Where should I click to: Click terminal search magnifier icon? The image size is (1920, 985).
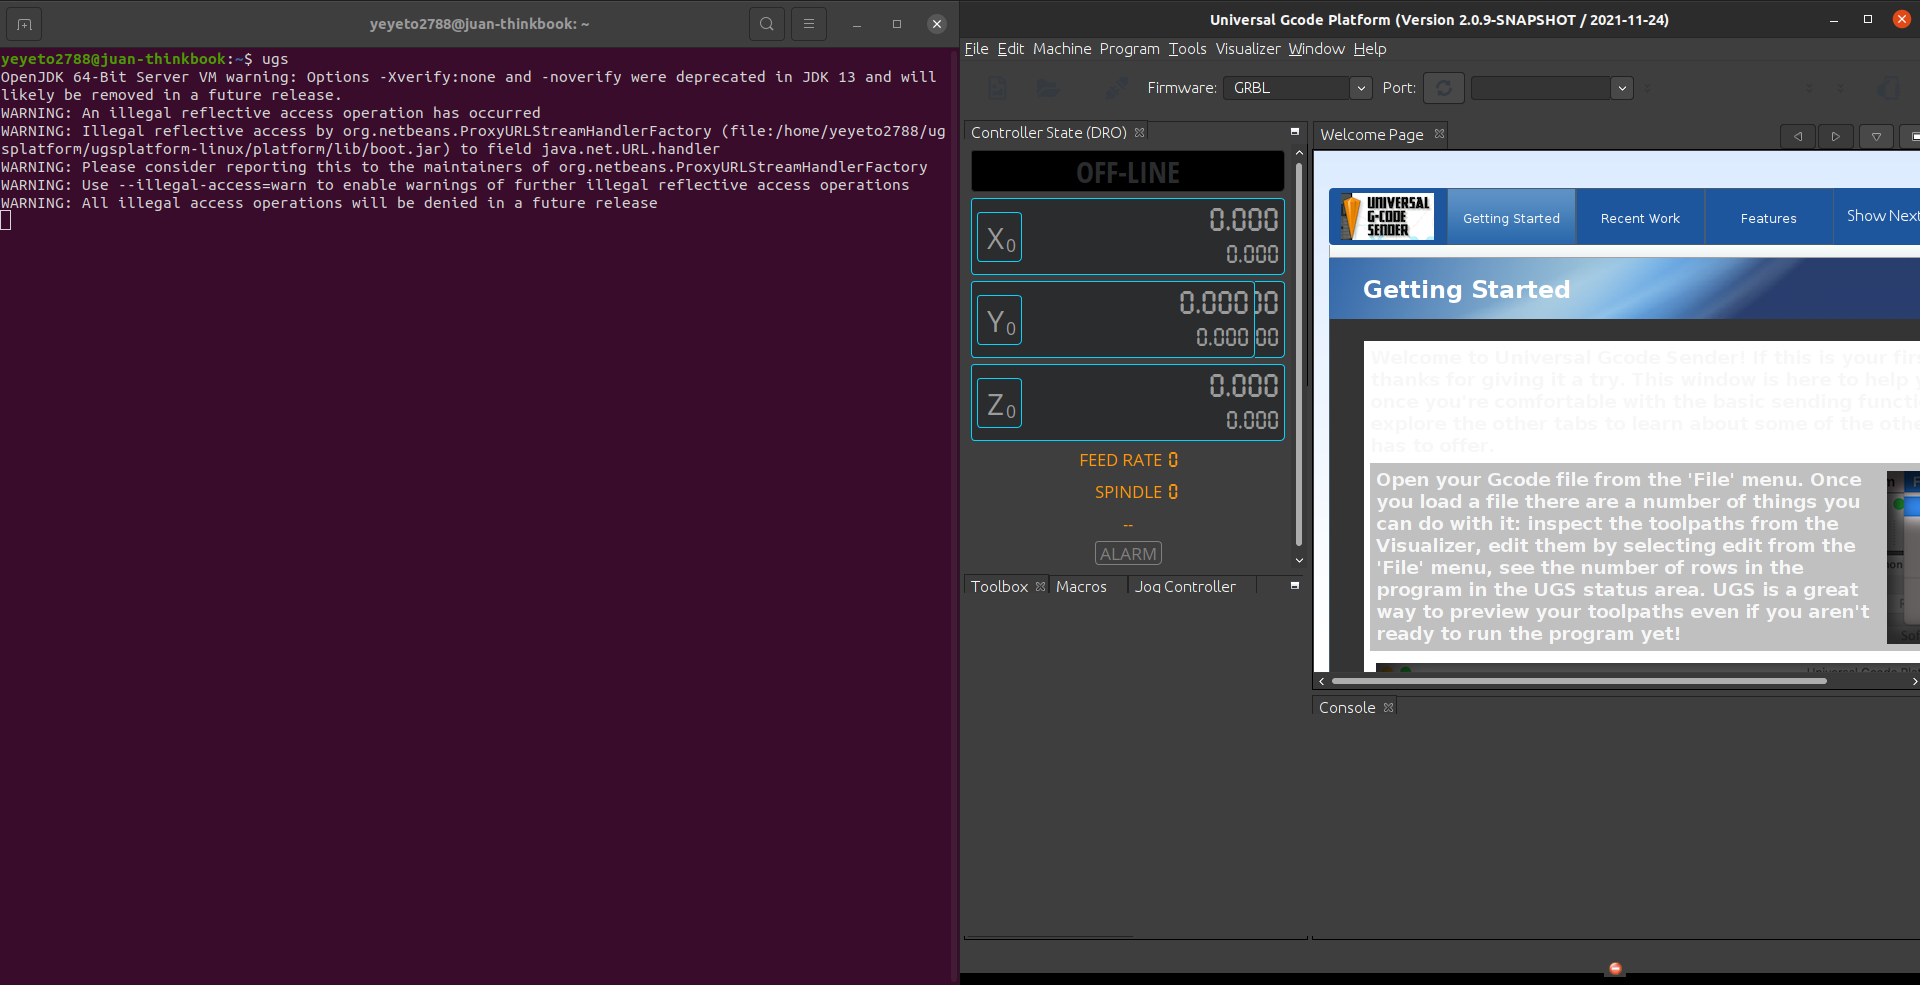pyautogui.click(x=766, y=24)
